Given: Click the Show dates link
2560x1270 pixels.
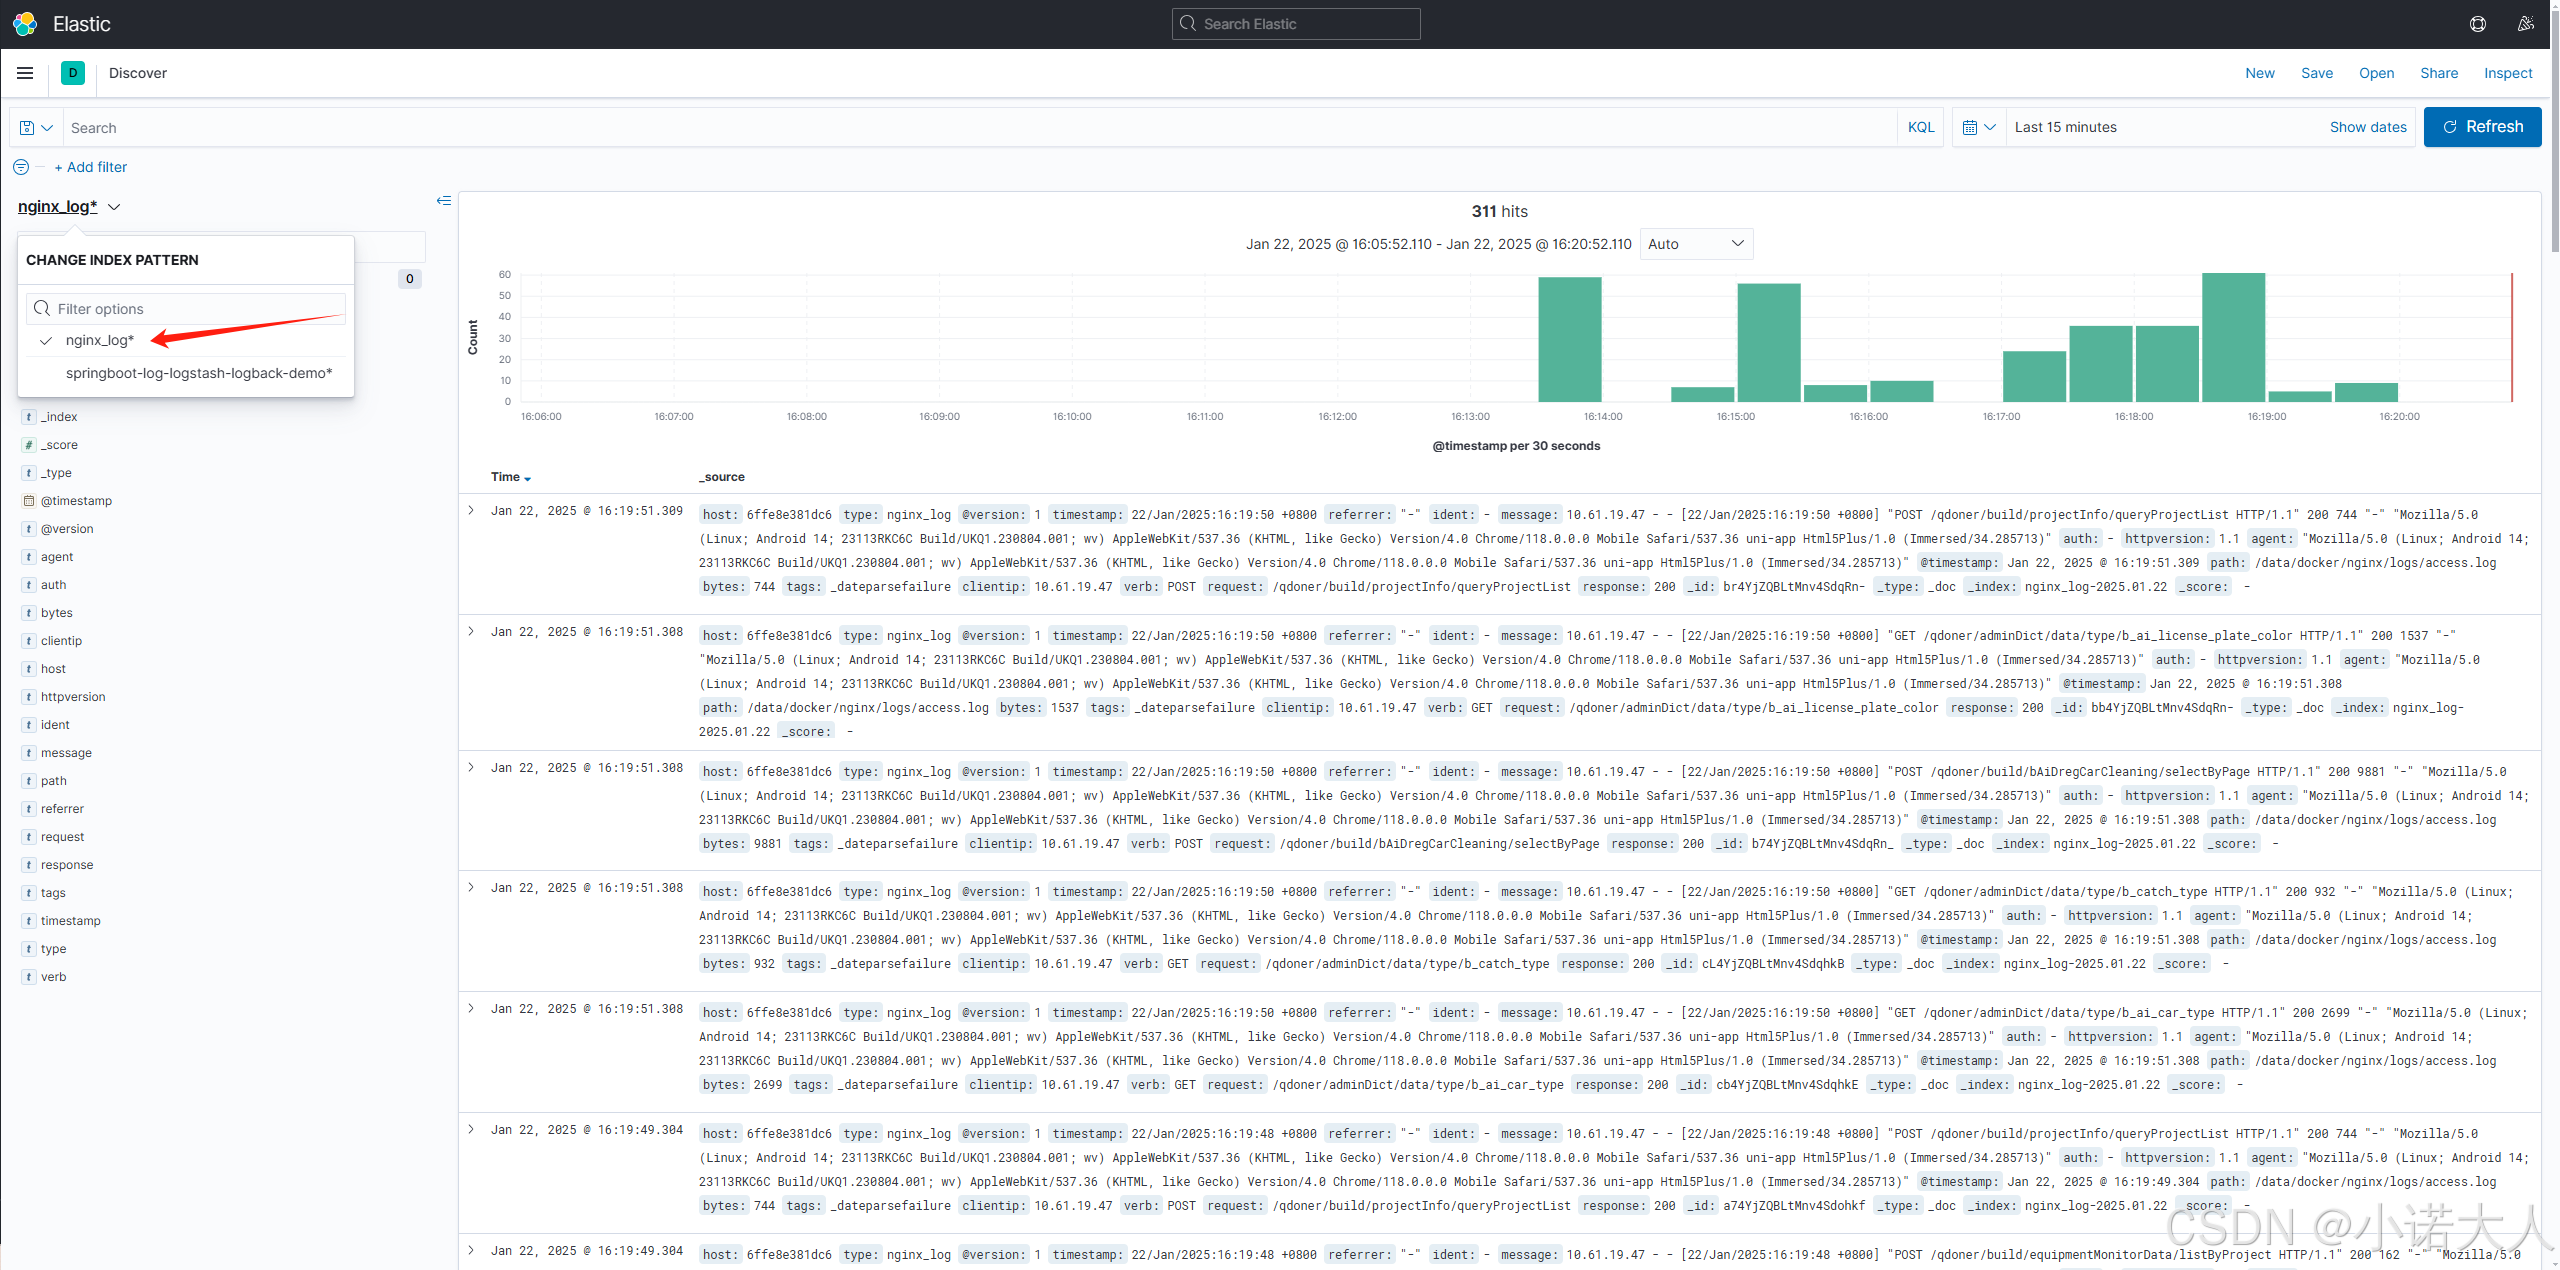Looking at the screenshot, I should [x=2368, y=127].
